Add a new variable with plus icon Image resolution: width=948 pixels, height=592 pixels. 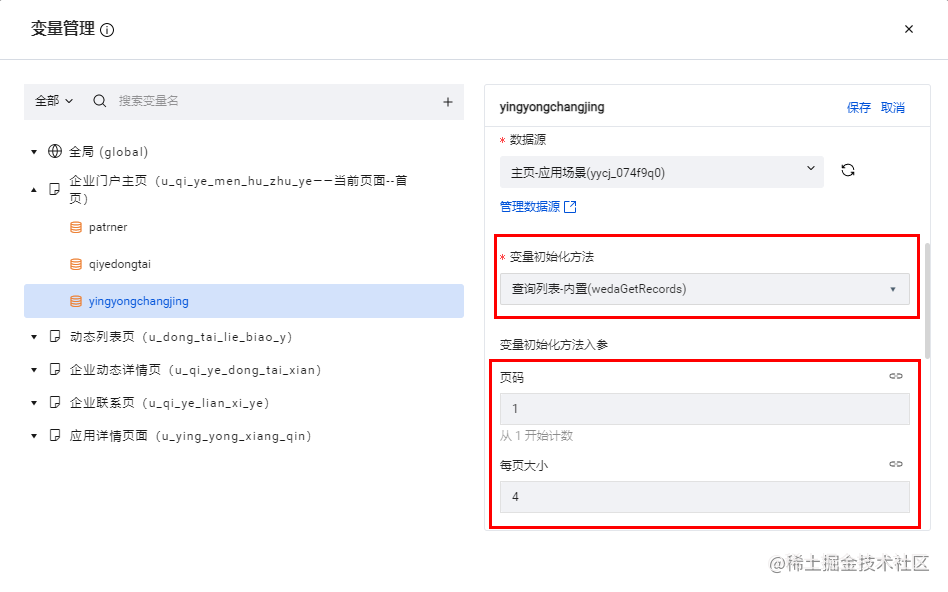pyautogui.click(x=447, y=102)
